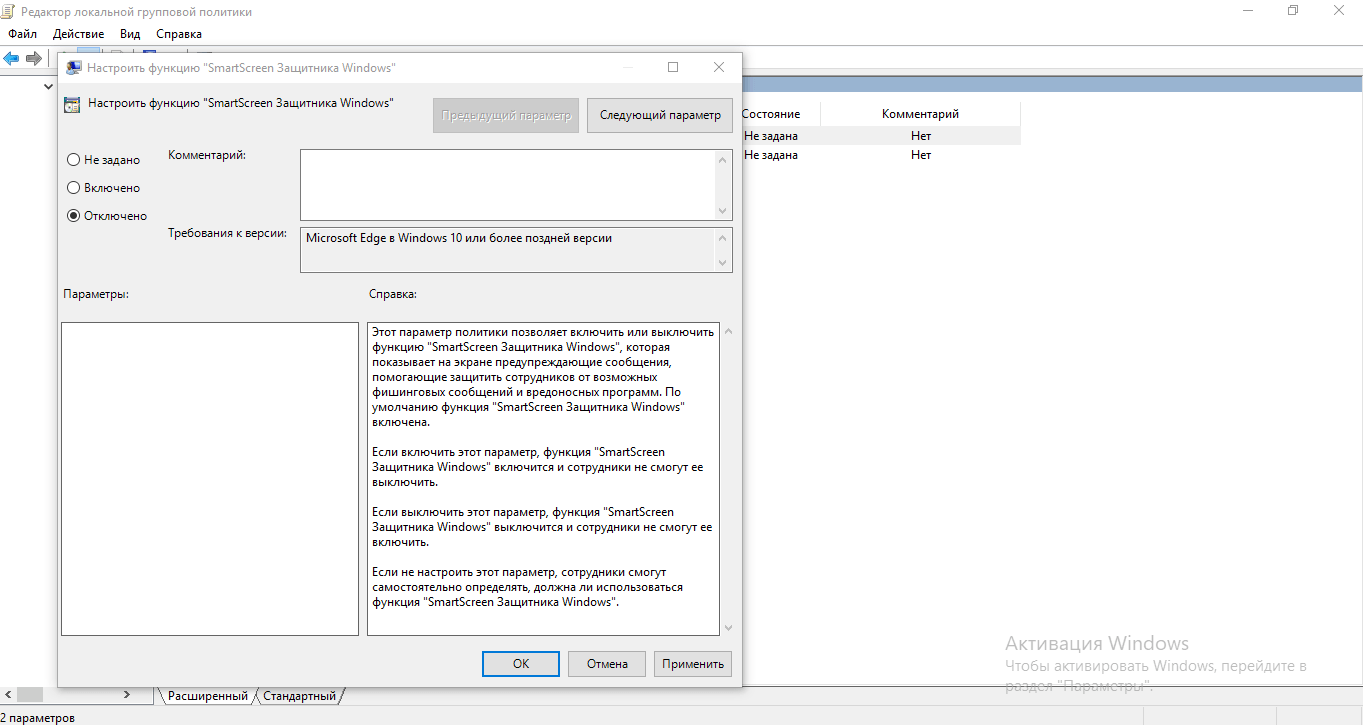Open the "Файл" menu

click(22, 34)
